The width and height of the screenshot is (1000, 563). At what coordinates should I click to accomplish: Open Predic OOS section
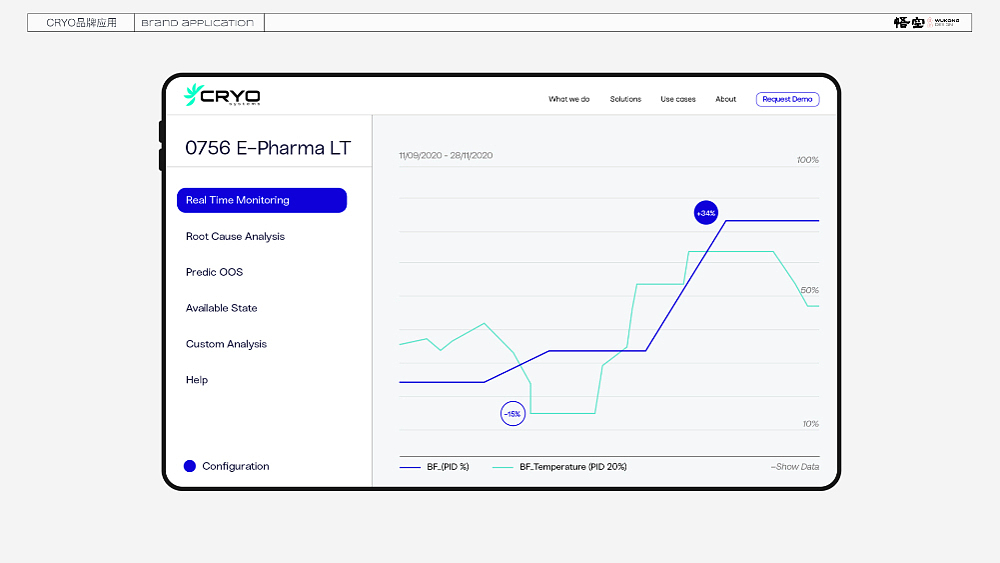click(214, 272)
